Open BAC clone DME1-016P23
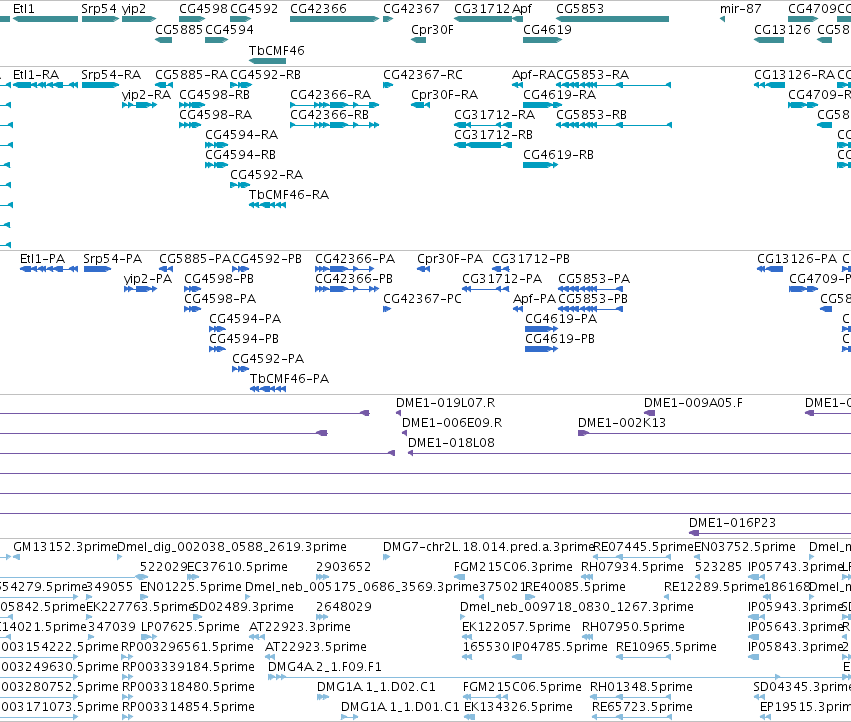The image size is (851, 722). click(770, 533)
